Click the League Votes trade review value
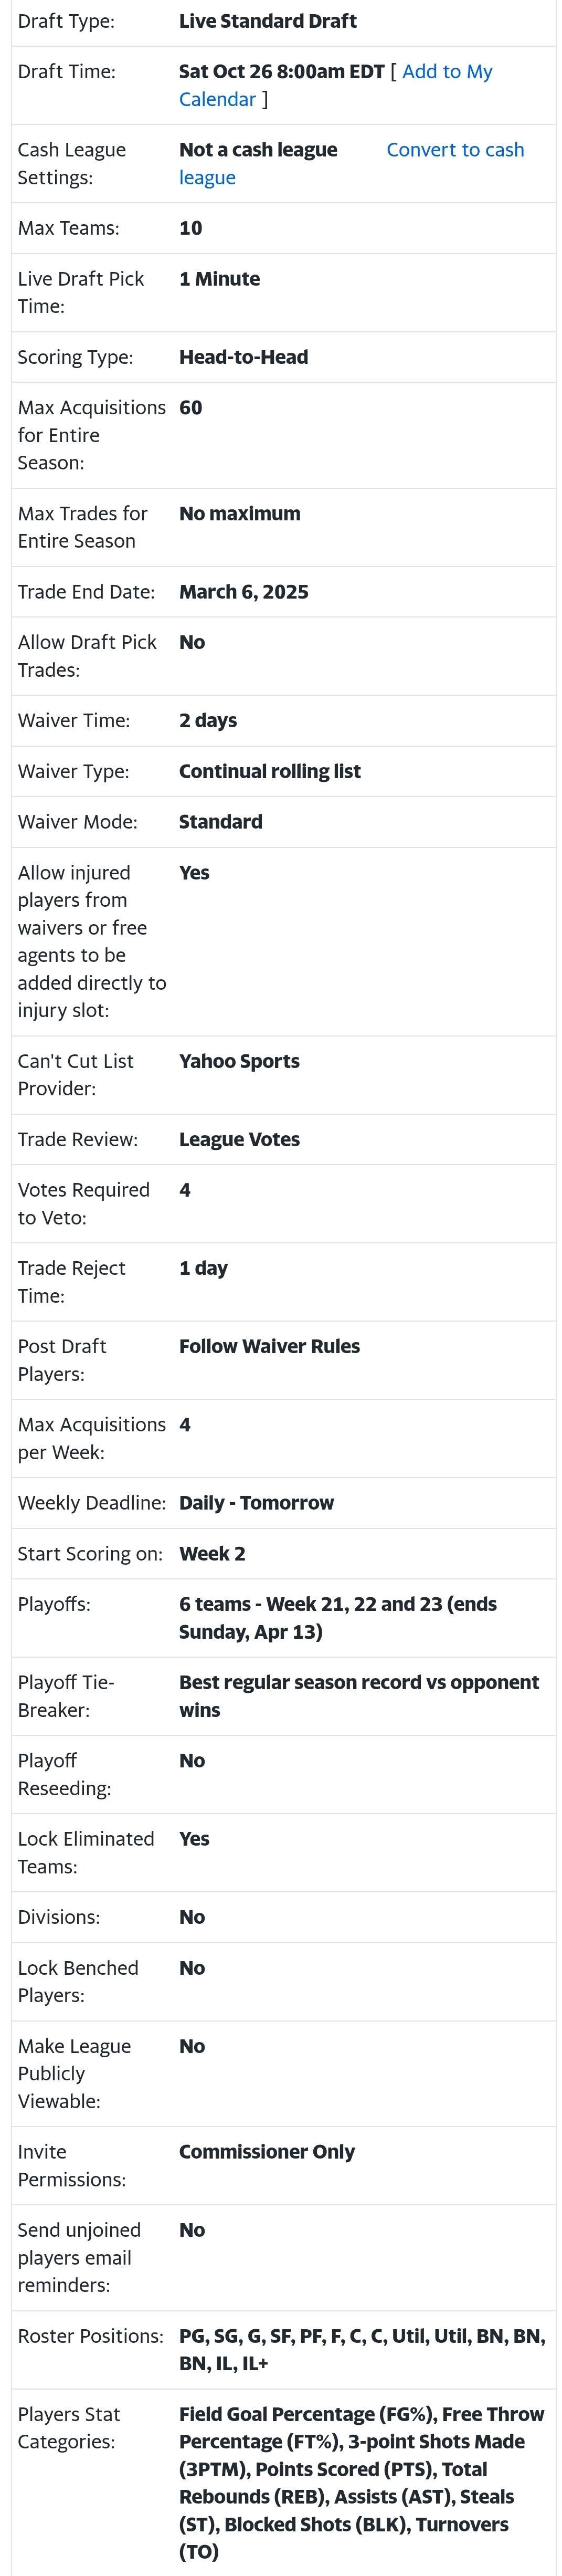 (x=239, y=1139)
